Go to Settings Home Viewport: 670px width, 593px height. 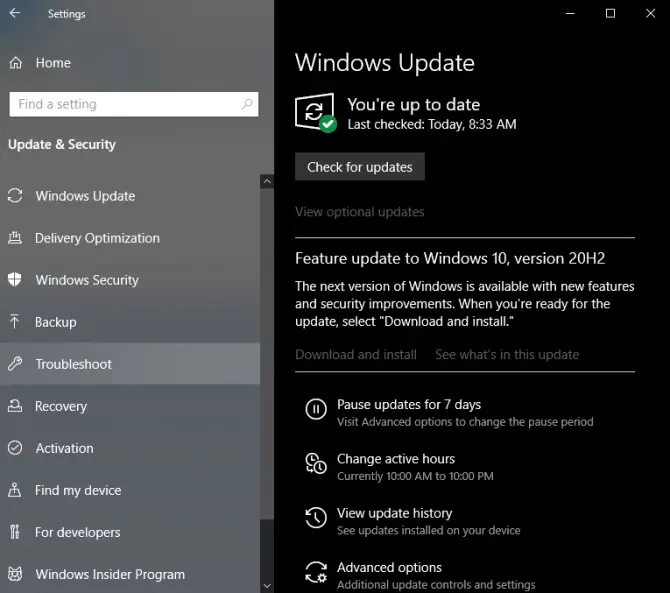click(x=130, y=63)
